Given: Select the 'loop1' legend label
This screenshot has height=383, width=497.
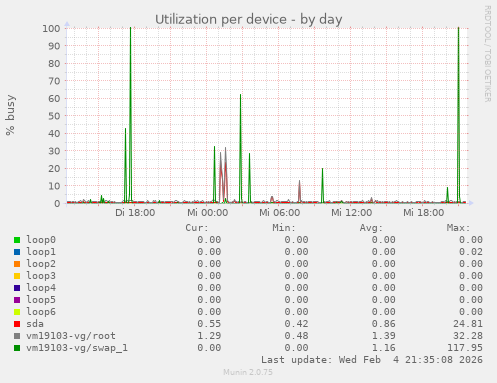Looking at the screenshot, I should (x=41, y=252).
